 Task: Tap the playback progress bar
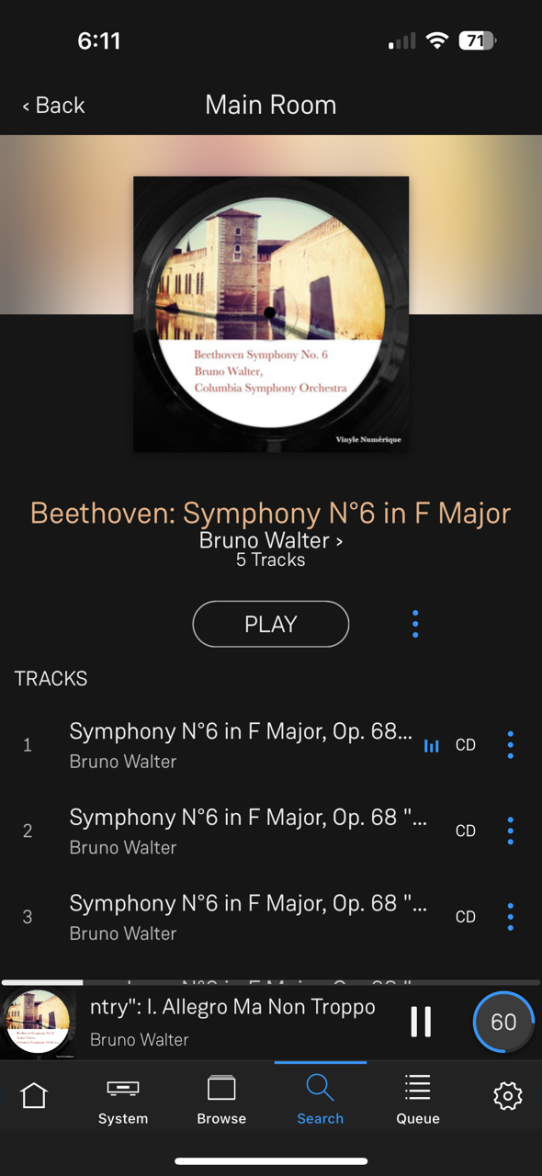(271, 982)
